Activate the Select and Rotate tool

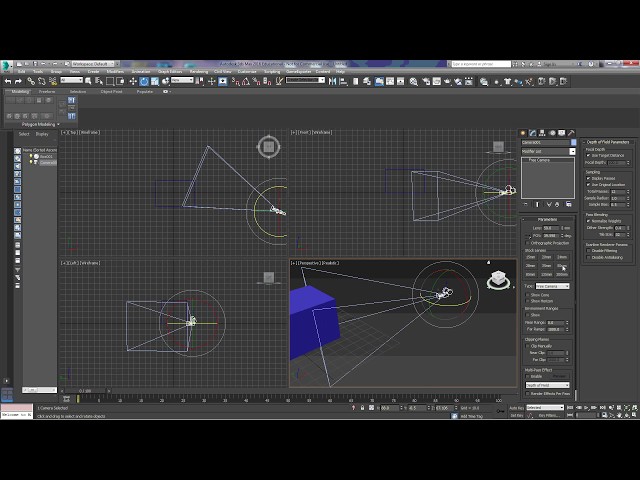pyautogui.click(x=144, y=82)
